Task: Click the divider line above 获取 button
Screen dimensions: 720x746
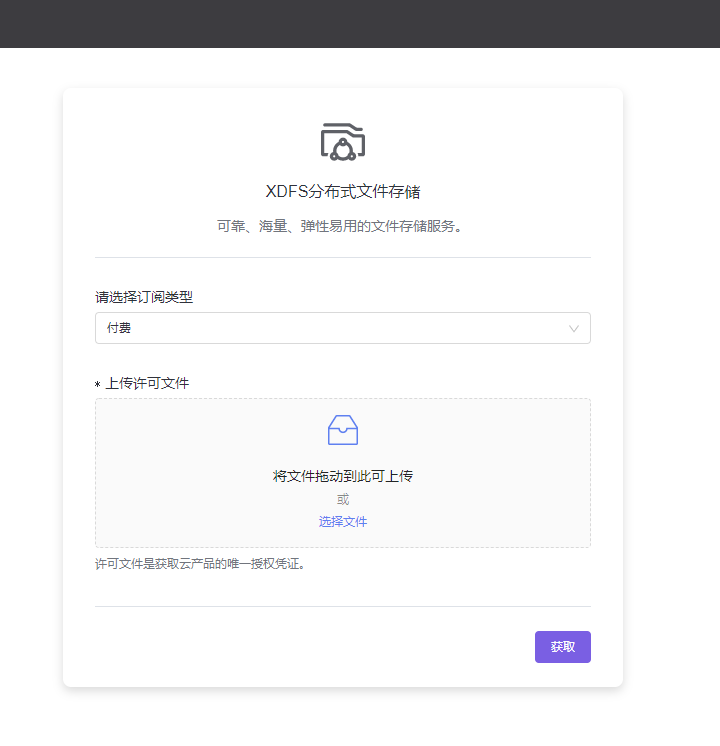Action: [342, 606]
